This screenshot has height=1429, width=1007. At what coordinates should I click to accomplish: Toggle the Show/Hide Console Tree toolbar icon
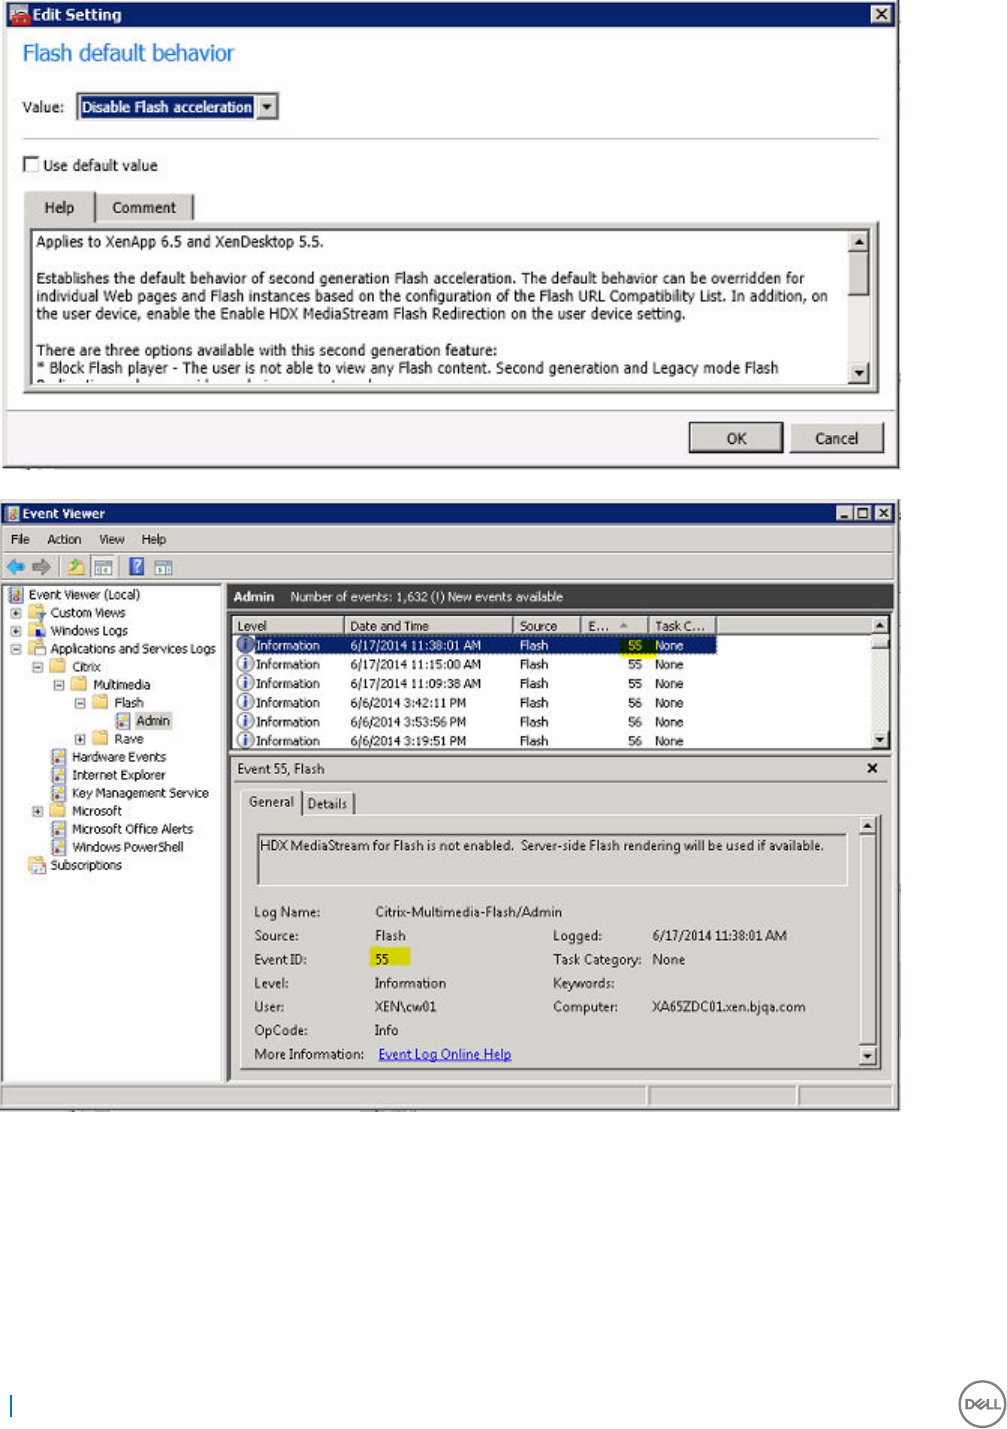tap(103, 567)
